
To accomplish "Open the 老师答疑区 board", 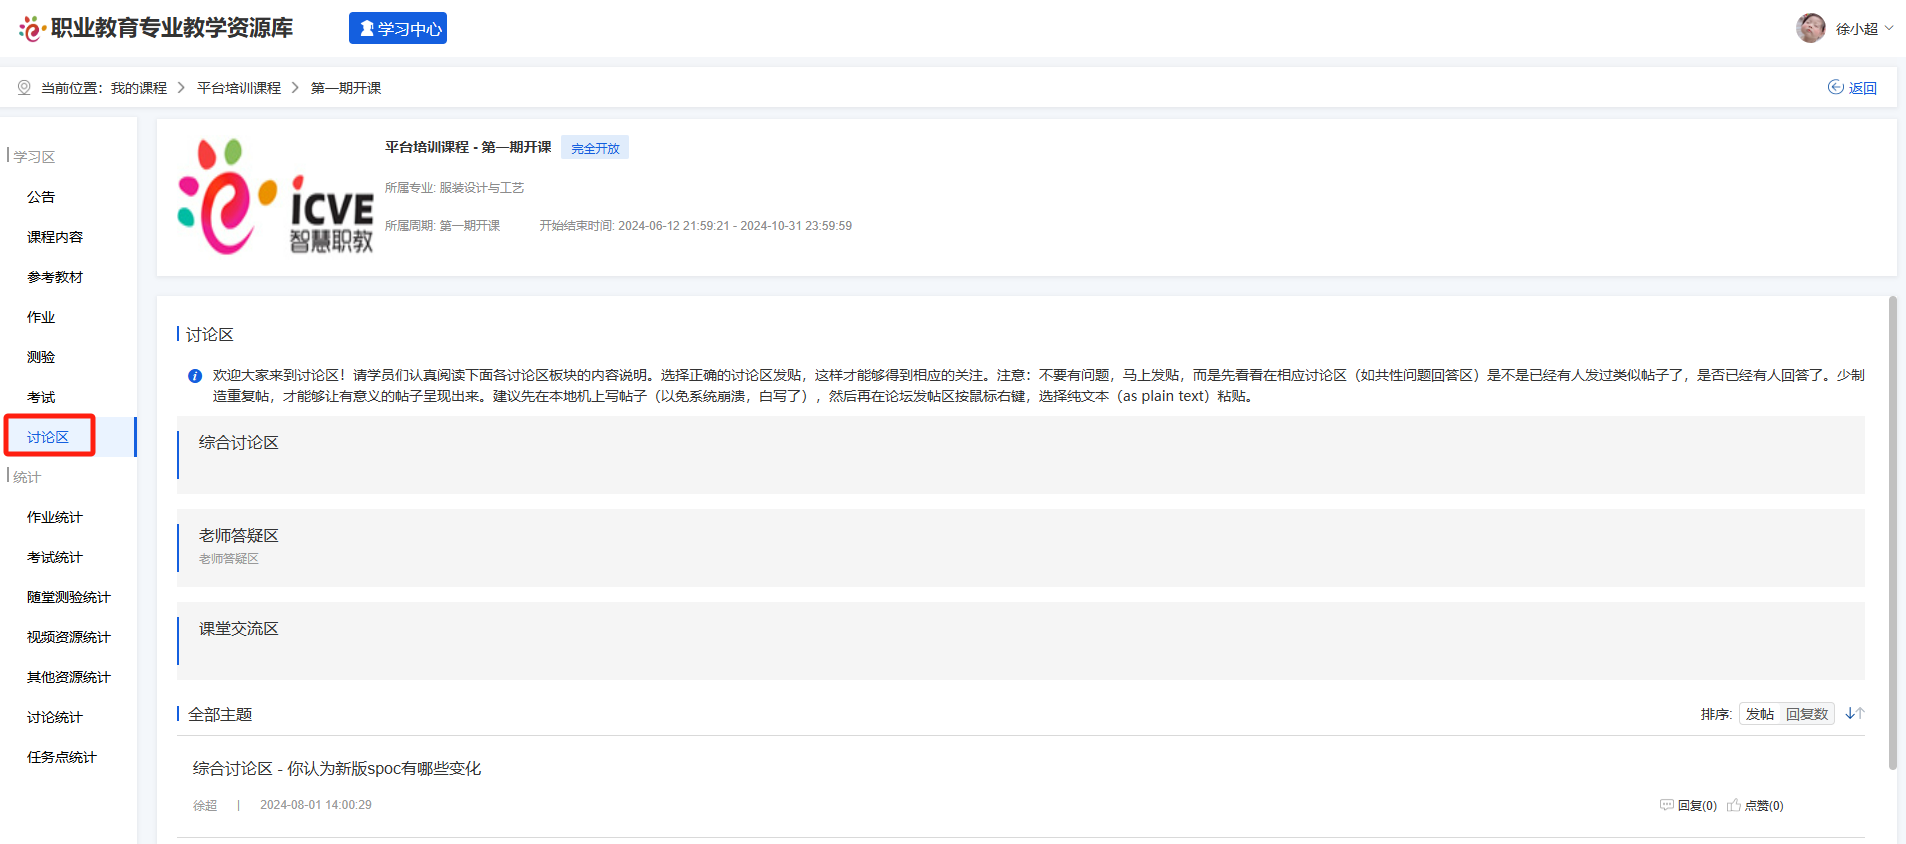I will tap(238, 536).
